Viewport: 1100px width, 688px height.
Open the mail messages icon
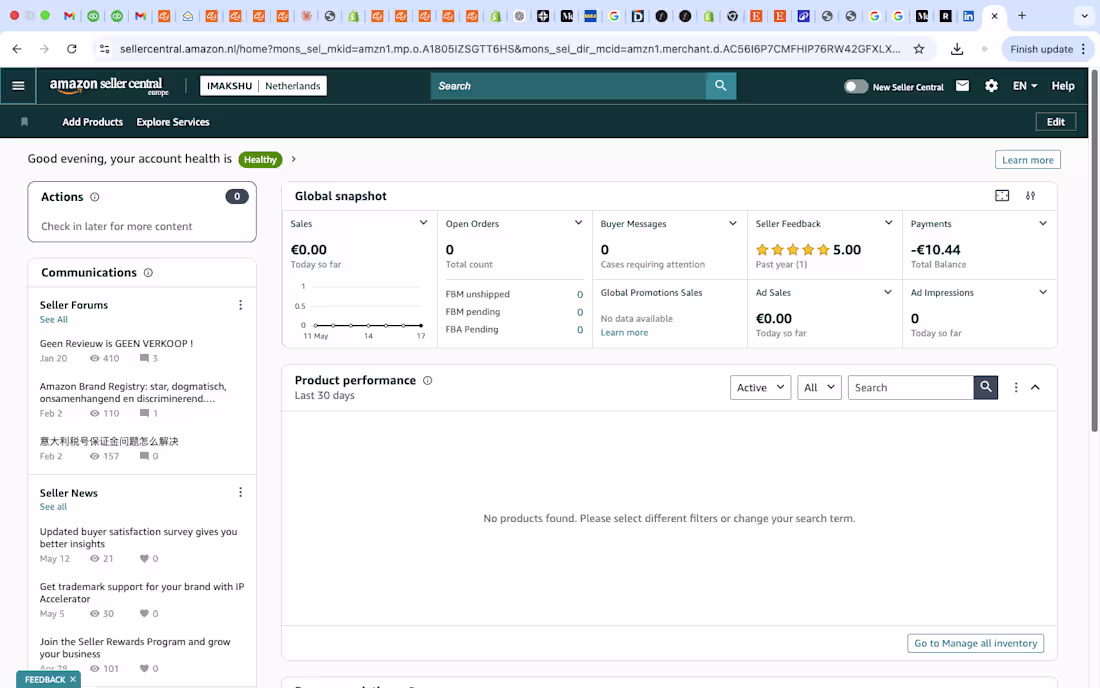click(x=962, y=86)
